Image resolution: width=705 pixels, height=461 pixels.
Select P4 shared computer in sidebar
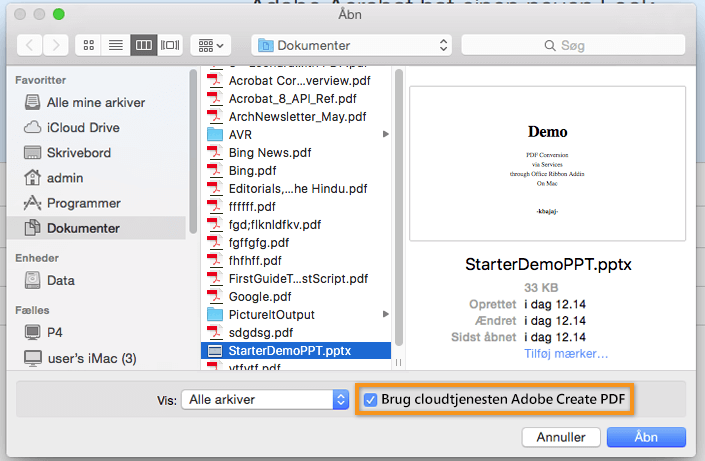tap(96, 333)
